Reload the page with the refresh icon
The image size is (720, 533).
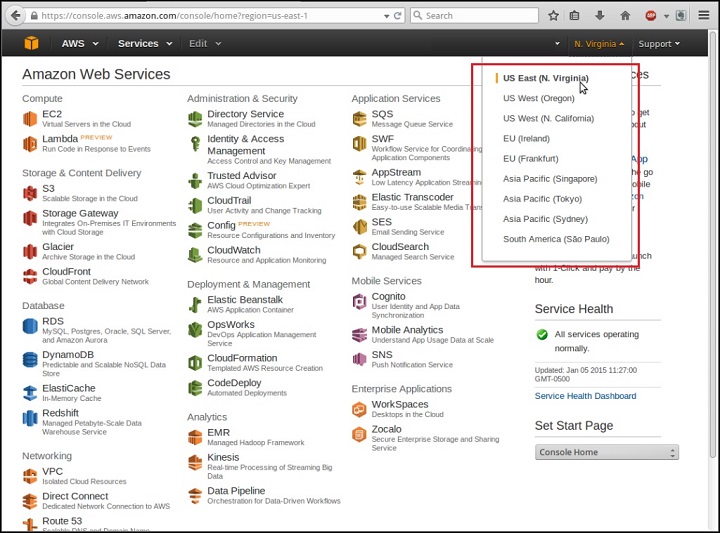point(398,16)
